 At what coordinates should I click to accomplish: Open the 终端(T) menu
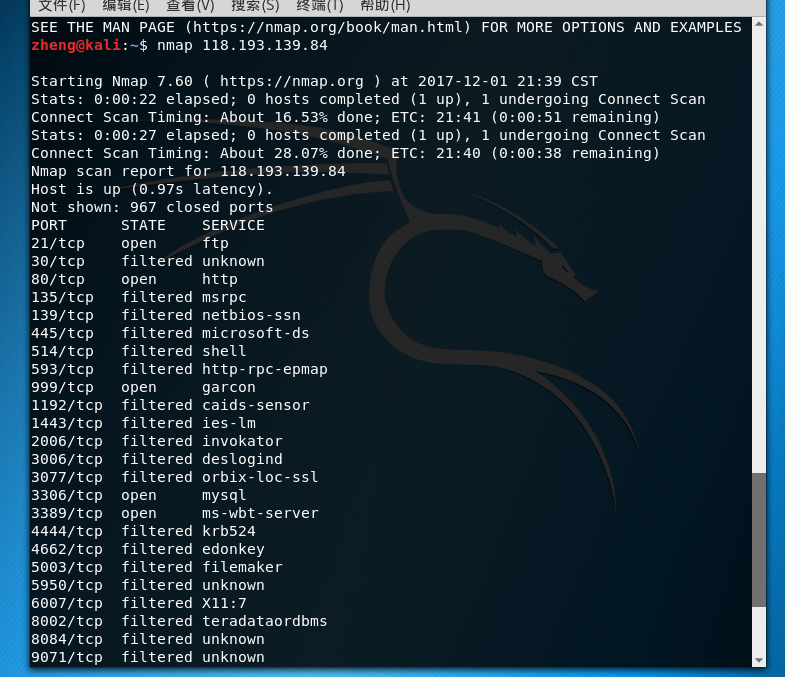(x=320, y=6)
